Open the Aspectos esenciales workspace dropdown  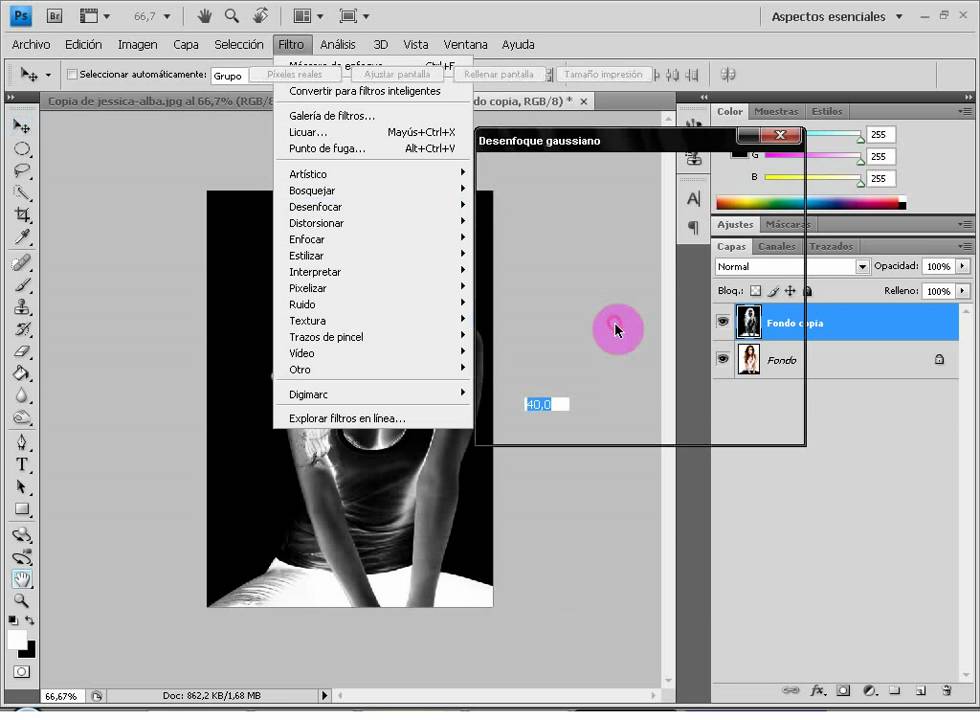(837, 17)
